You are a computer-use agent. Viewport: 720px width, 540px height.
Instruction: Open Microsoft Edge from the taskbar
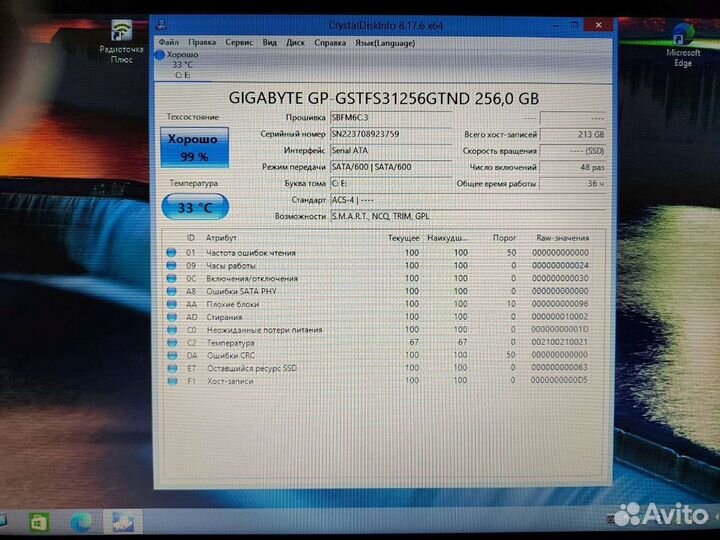click(81, 520)
